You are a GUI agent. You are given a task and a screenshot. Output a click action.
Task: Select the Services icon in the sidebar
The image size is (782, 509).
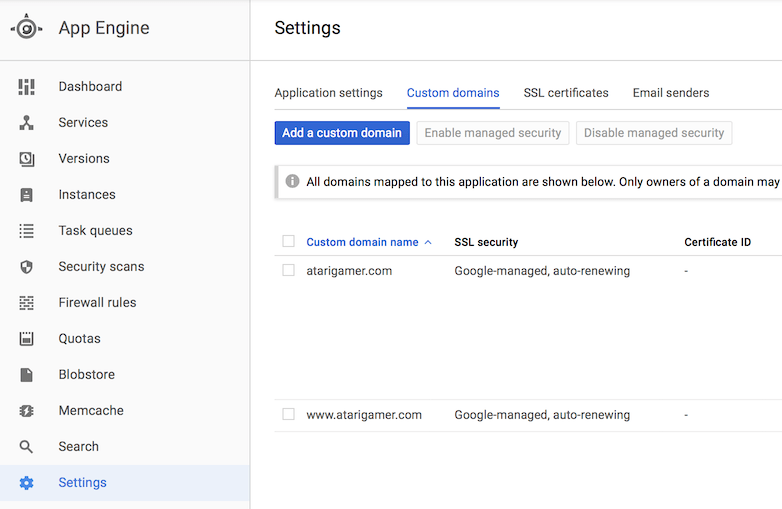tap(26, 123)
